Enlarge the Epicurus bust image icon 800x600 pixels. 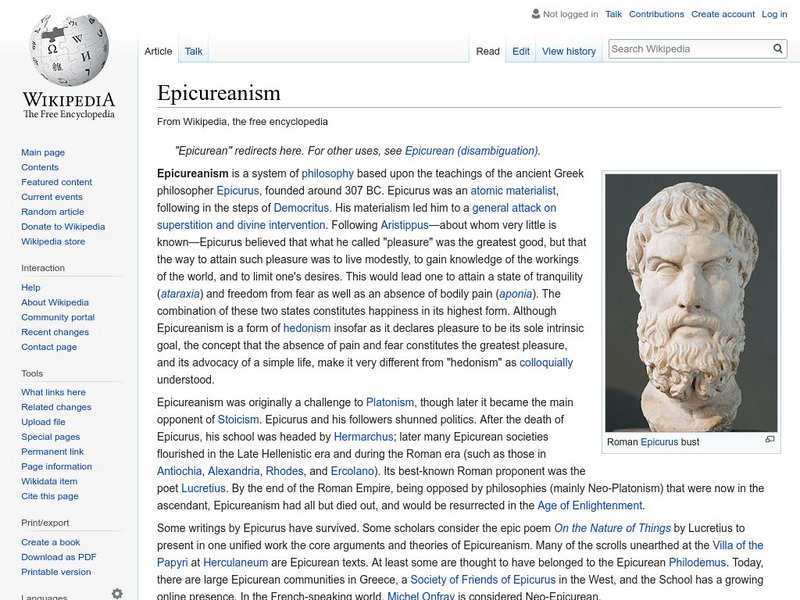pos(770,439)
